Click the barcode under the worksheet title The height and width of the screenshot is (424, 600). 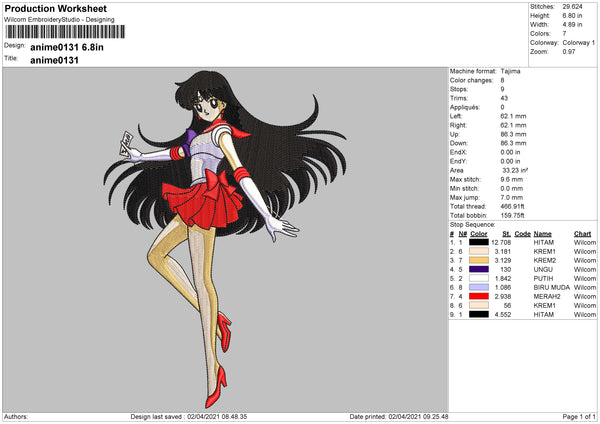(x=65, y=32)
